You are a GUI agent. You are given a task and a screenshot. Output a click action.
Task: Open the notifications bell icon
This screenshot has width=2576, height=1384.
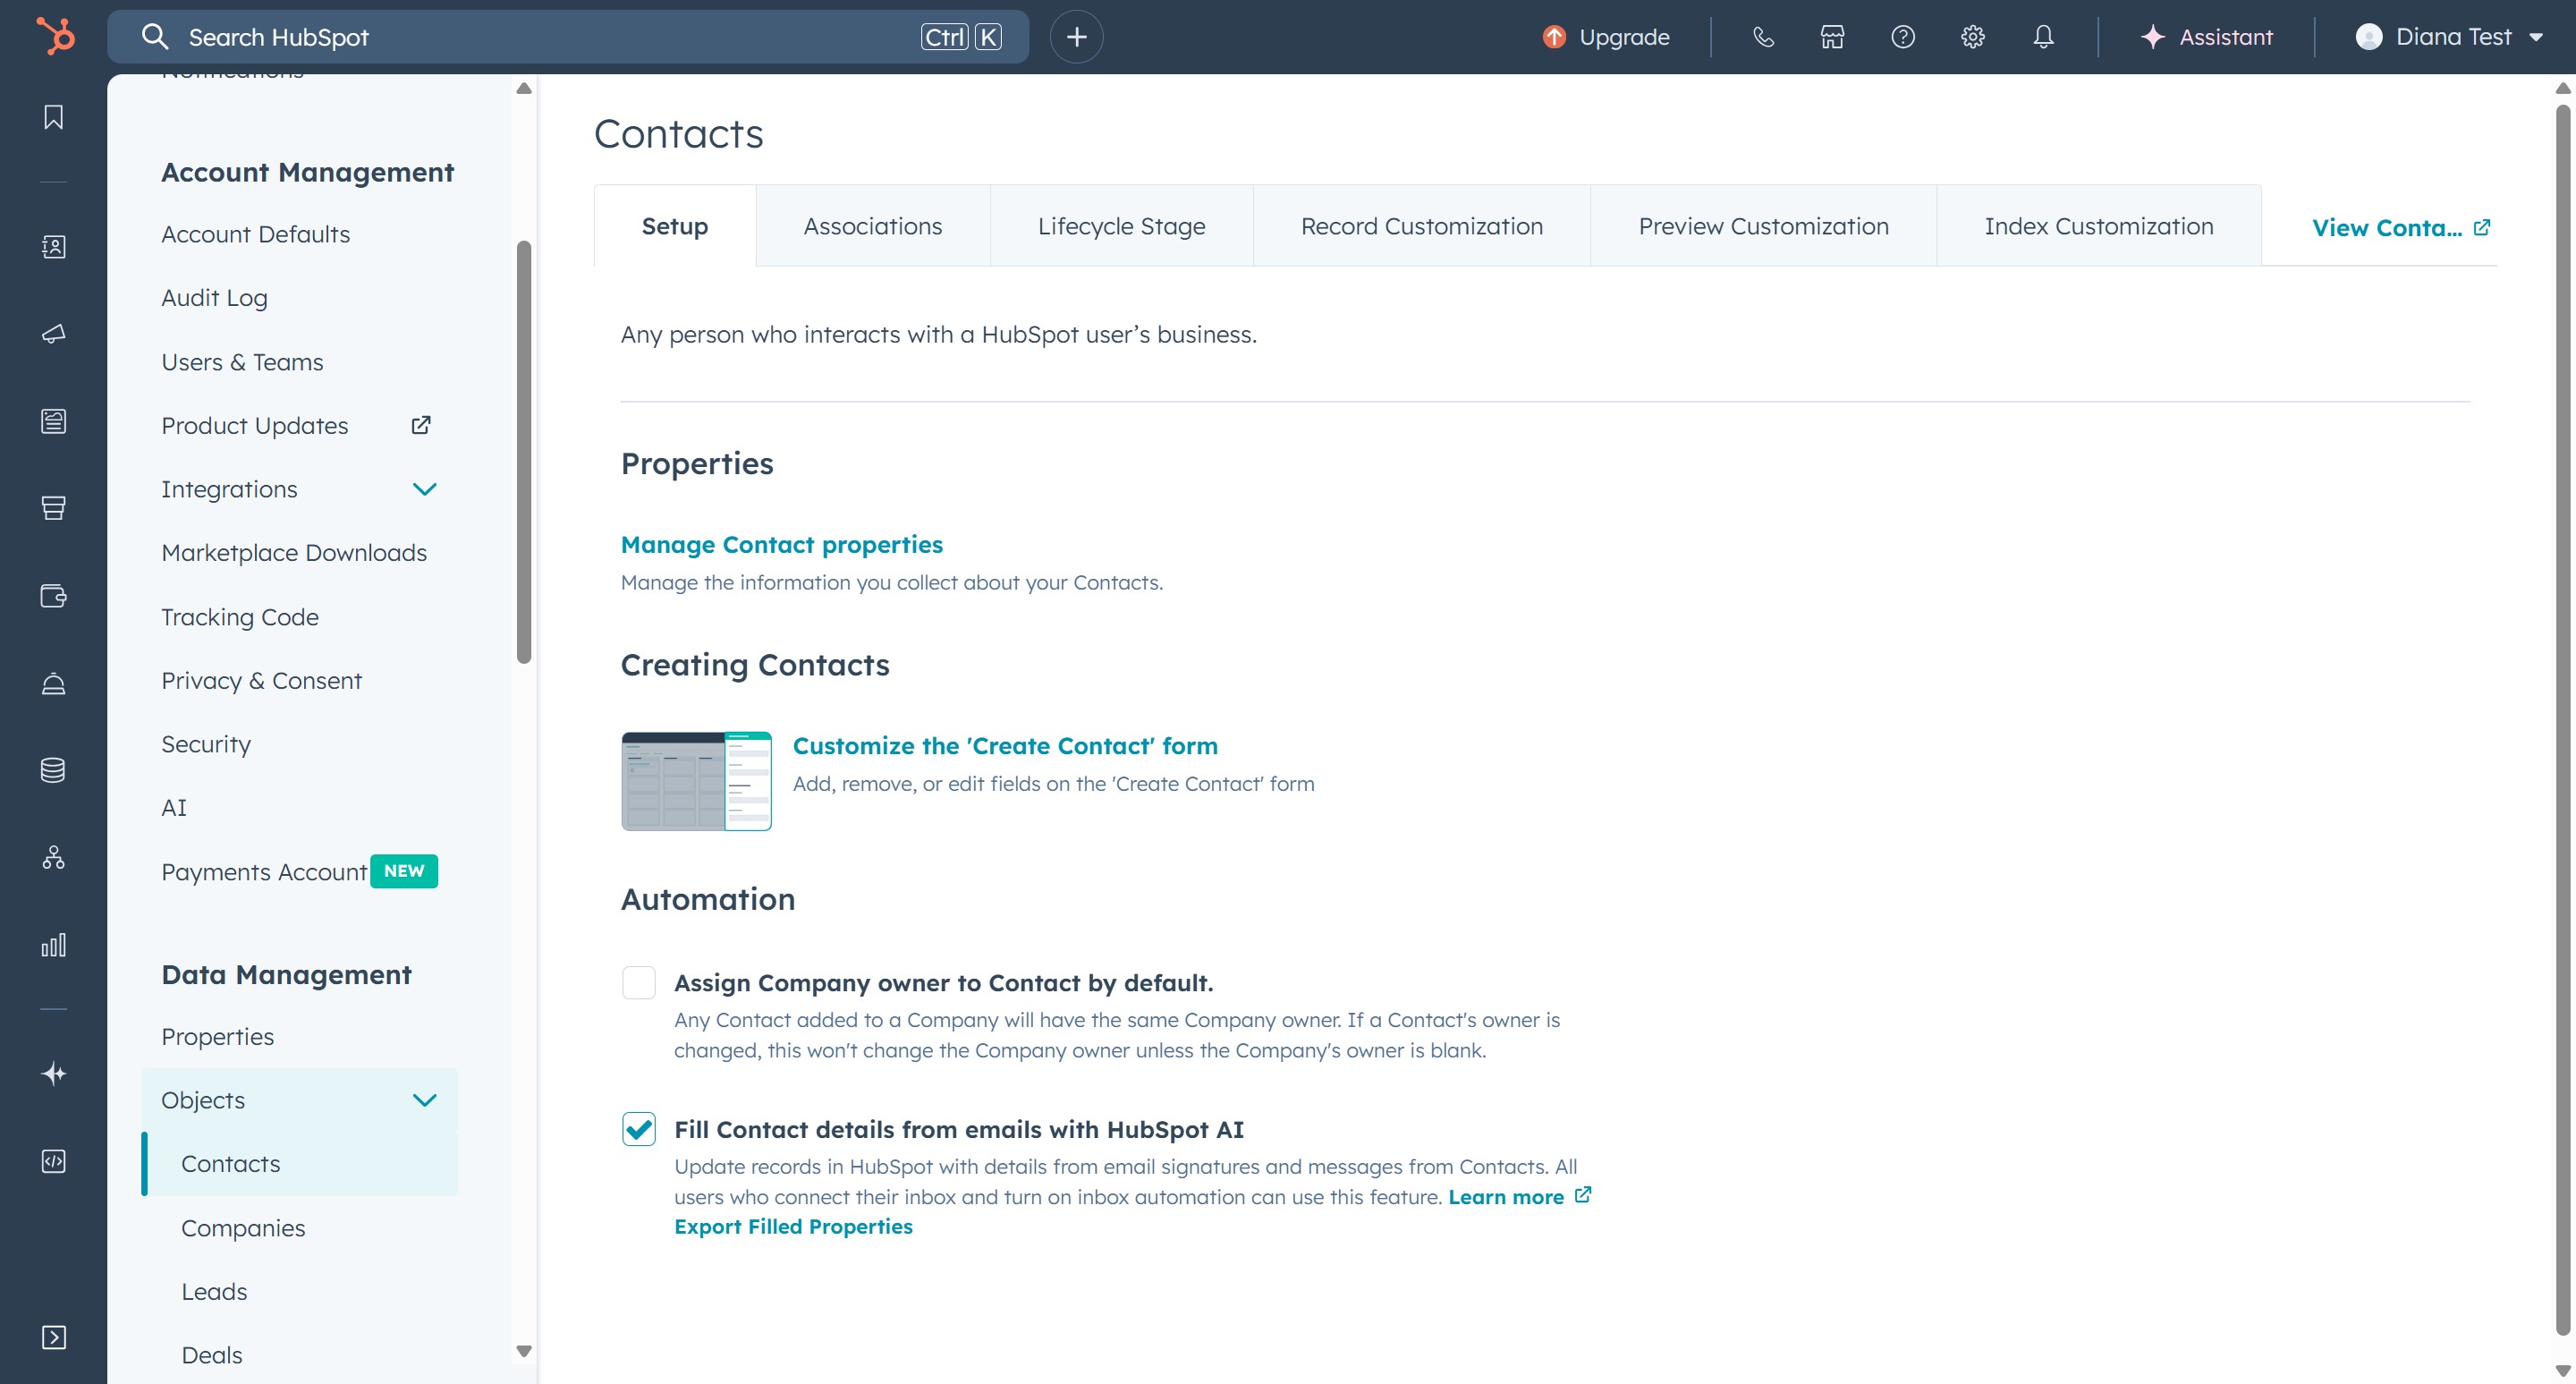coord(2043,37)
